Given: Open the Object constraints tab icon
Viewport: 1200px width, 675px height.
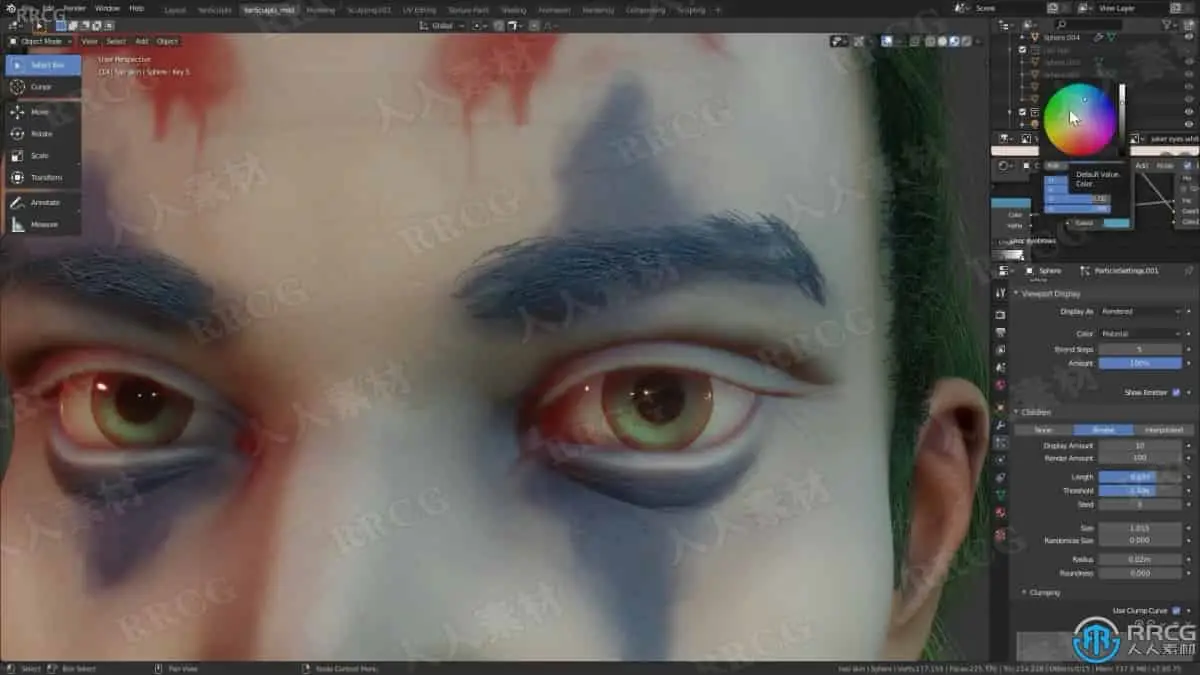Looking at the screenshot, I should (1000, 478).
